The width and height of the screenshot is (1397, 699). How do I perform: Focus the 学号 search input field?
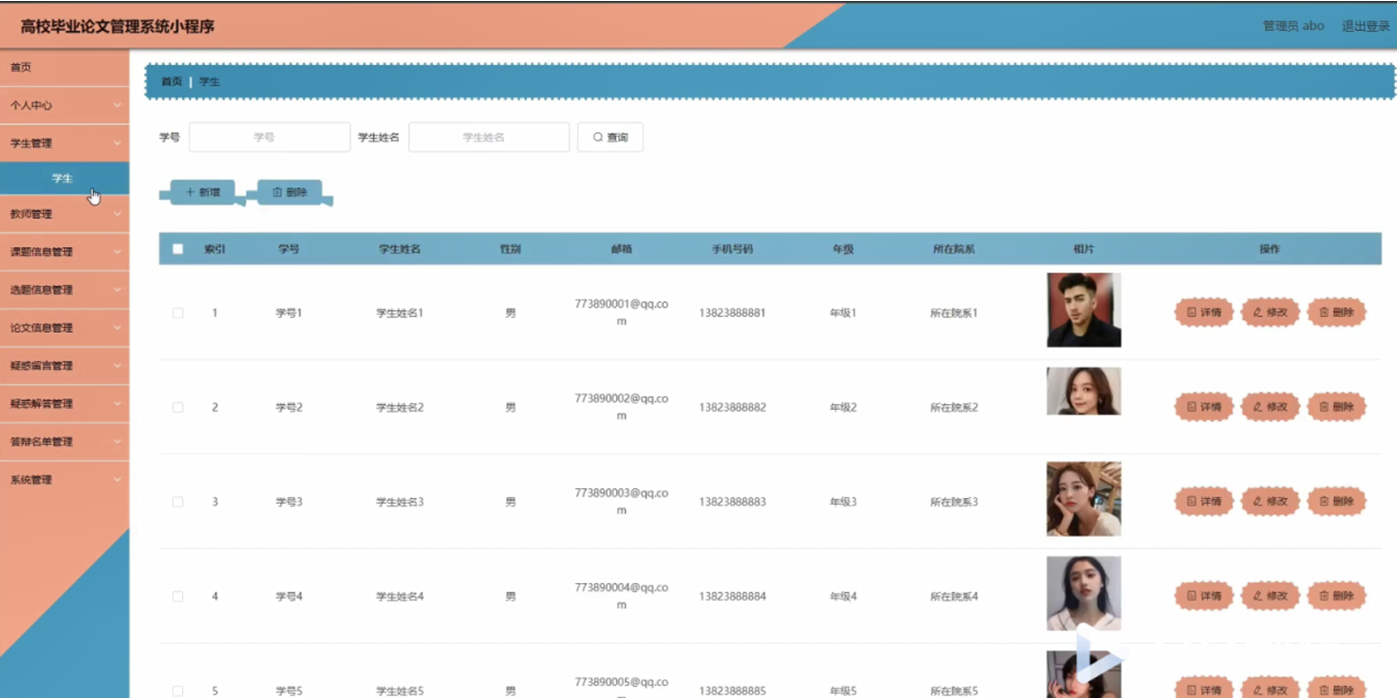[x=269, y=137]
